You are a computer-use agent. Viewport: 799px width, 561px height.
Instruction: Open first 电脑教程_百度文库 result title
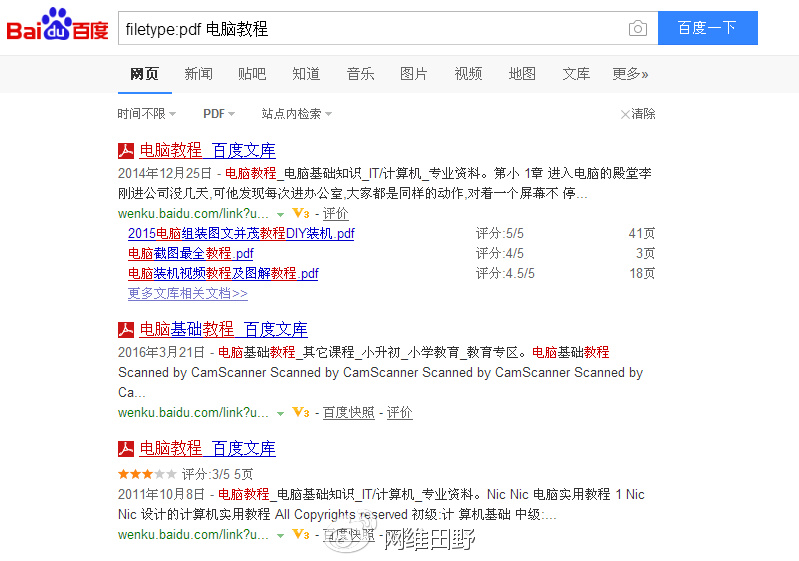pos(207,151)
